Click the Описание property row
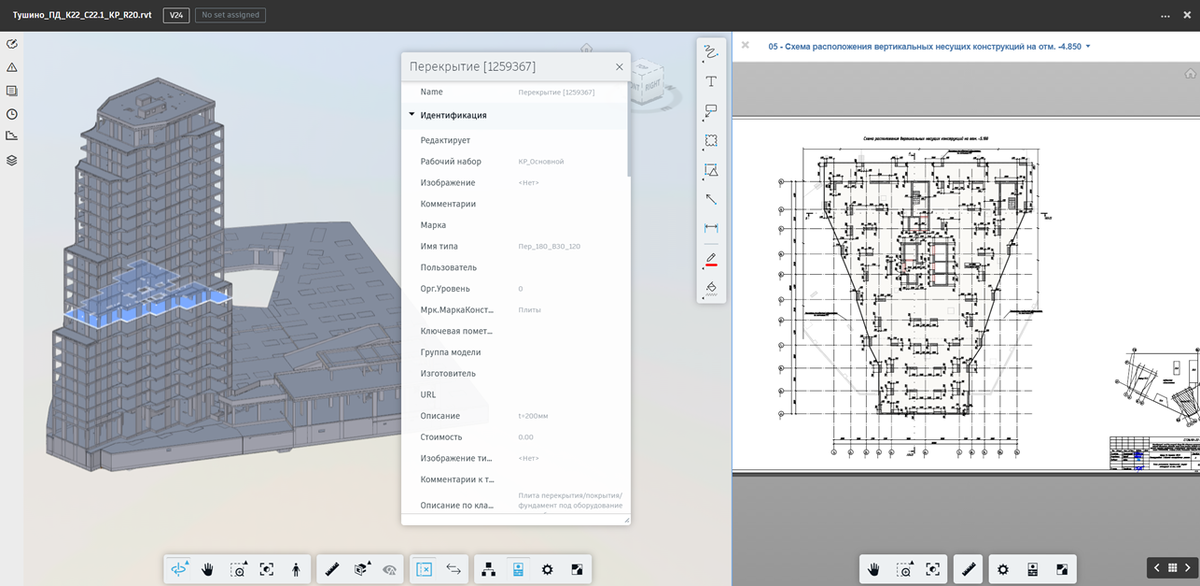 point(515,415)
